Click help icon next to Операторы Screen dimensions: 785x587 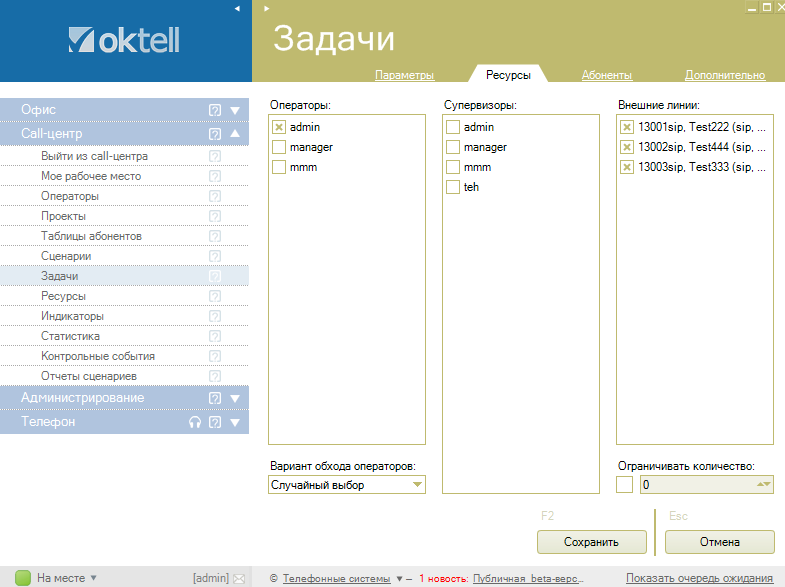[x=214, y=196]
